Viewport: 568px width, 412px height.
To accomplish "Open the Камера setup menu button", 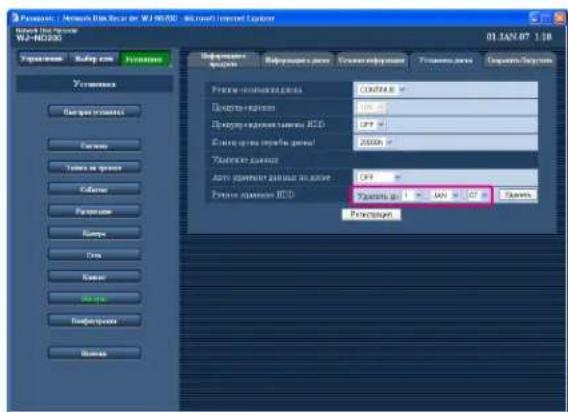I will (x=94, y=233).
